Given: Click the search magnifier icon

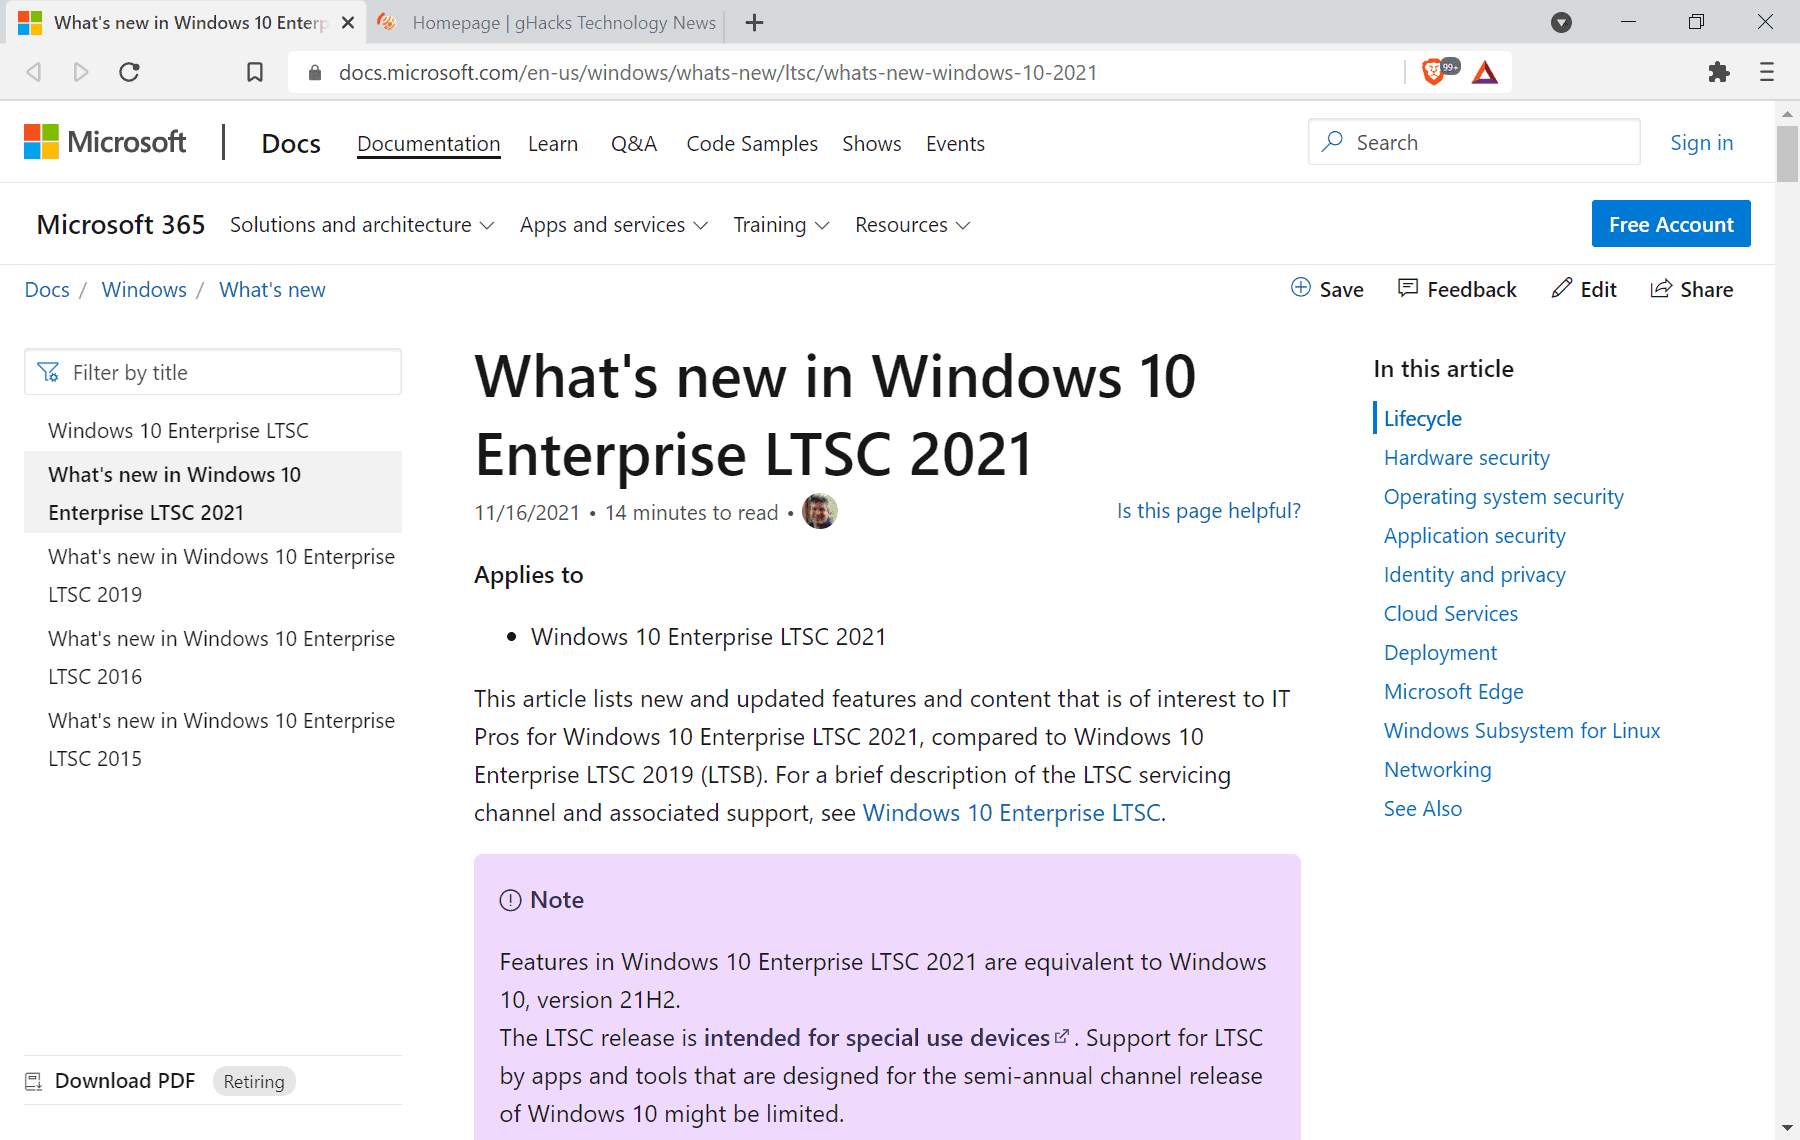Looking at the screenshot, I should (1332, 142).
